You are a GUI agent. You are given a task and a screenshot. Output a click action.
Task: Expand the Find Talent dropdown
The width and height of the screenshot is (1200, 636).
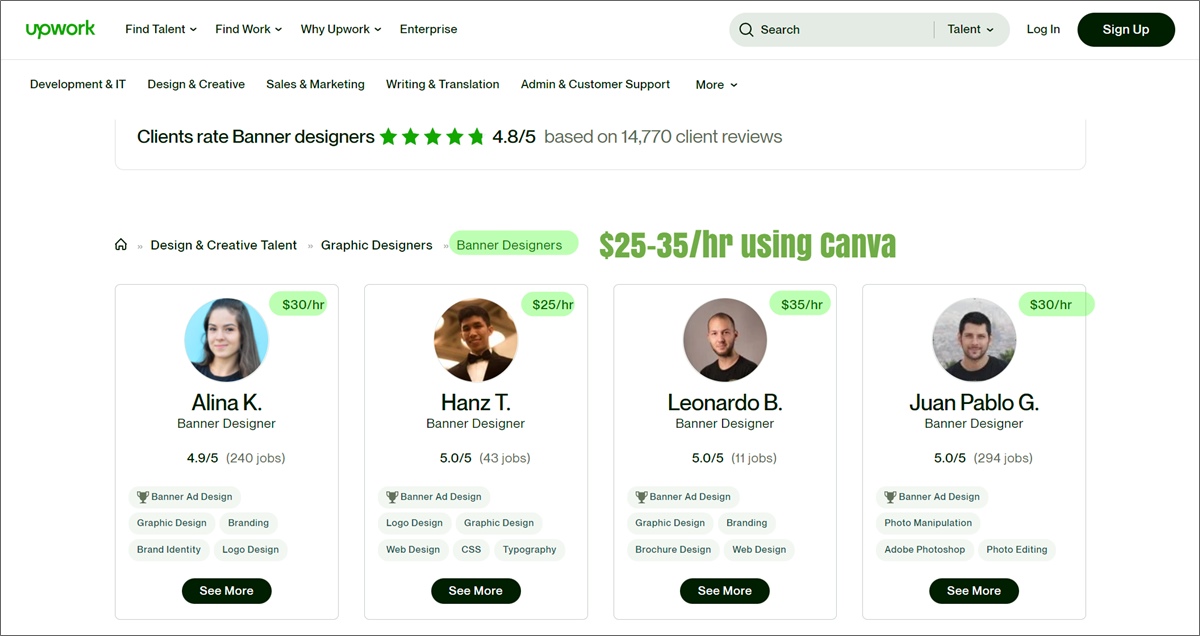pyautogui.click(x=160, y=29)
